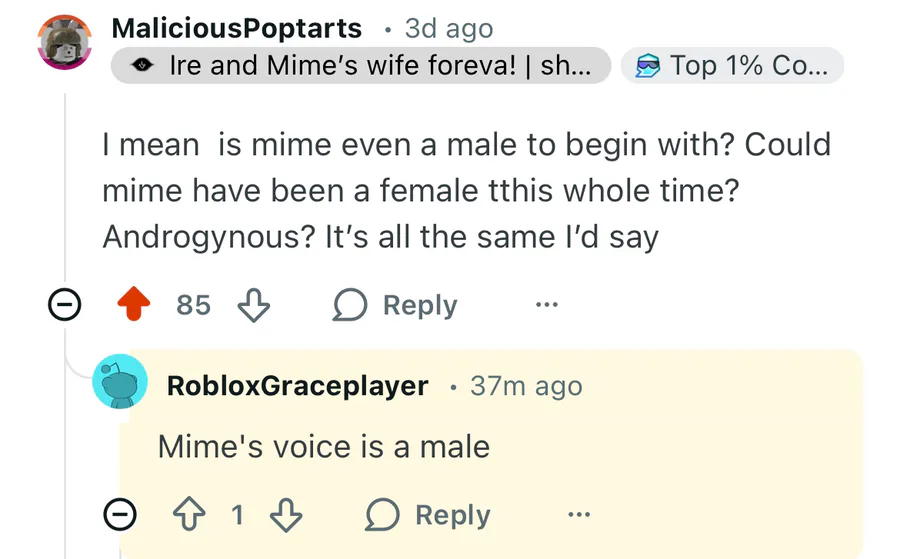Click the Top 1% Commenter badge
The image size is (900, 559).
(x=733, y=66)
